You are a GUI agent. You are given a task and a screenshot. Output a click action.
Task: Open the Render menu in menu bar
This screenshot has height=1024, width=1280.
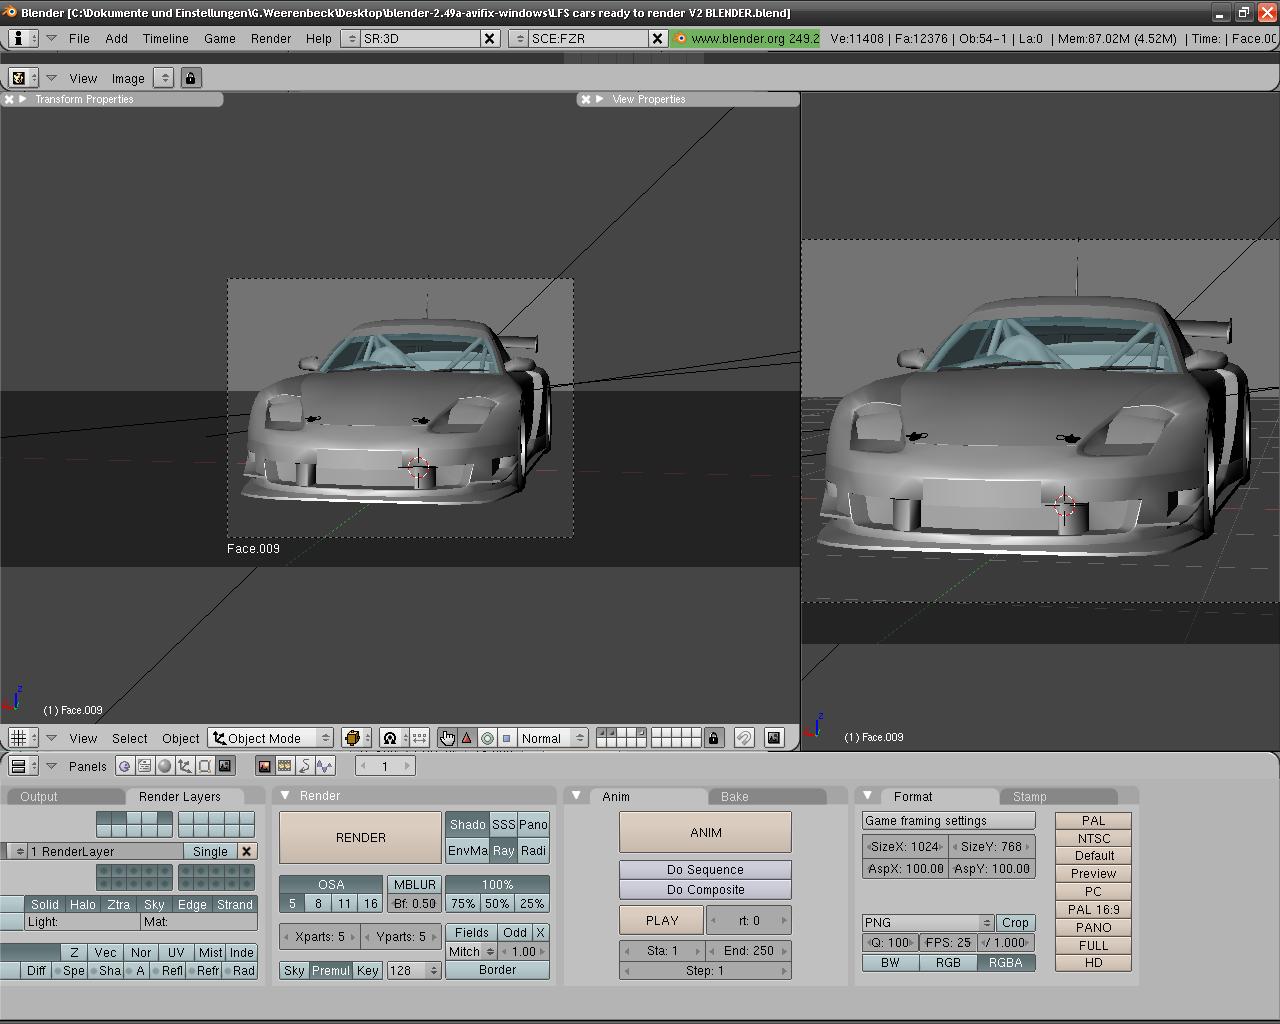[270, 38]
